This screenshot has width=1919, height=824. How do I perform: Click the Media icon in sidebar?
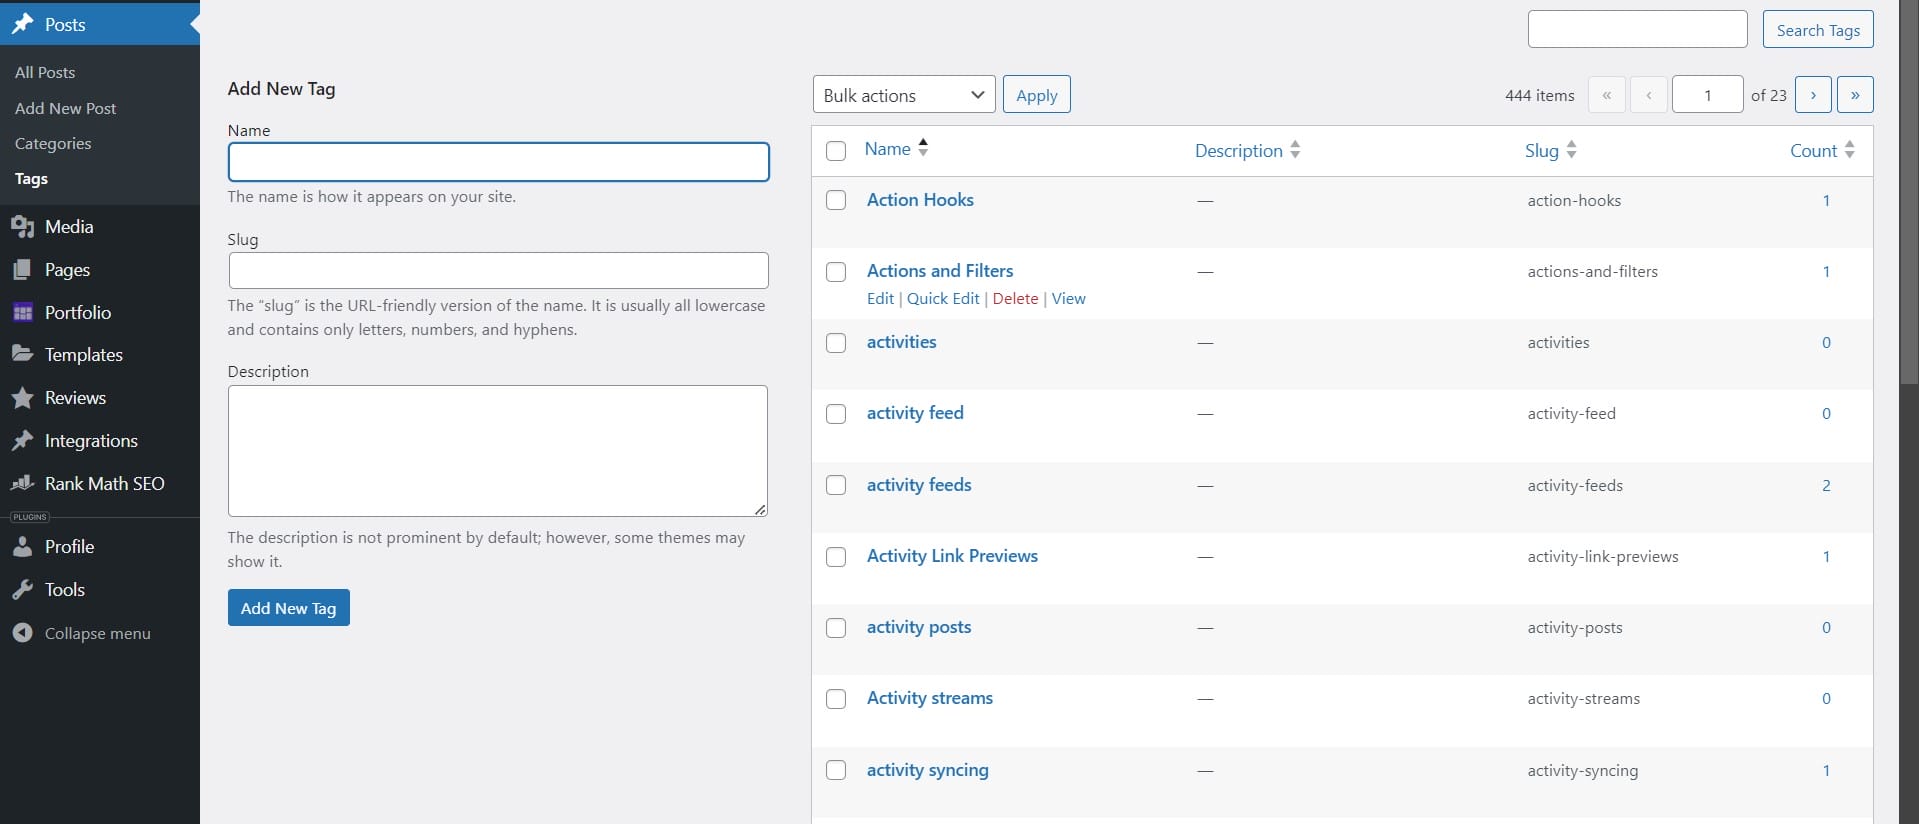[x=22, y=227]
